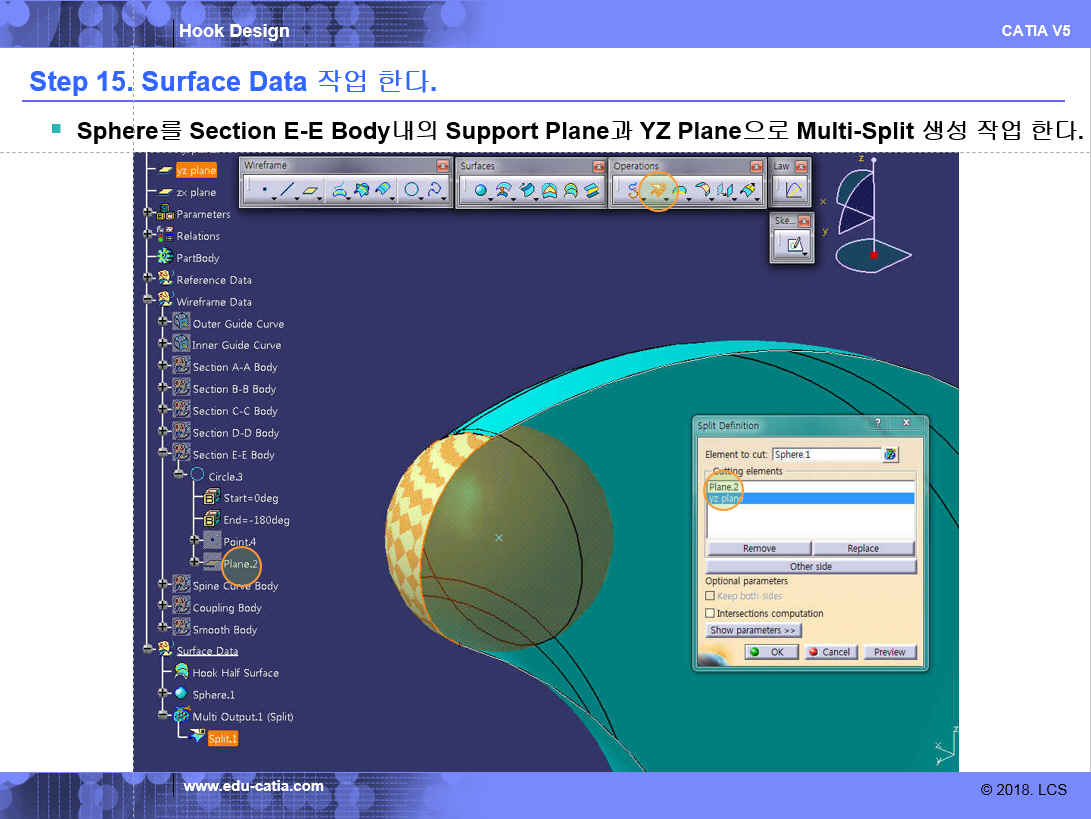Image resolution: width=1091 pixels, height=819 pixels.
Task: Click Show parameters >> button
Action: tap(753, 631)
